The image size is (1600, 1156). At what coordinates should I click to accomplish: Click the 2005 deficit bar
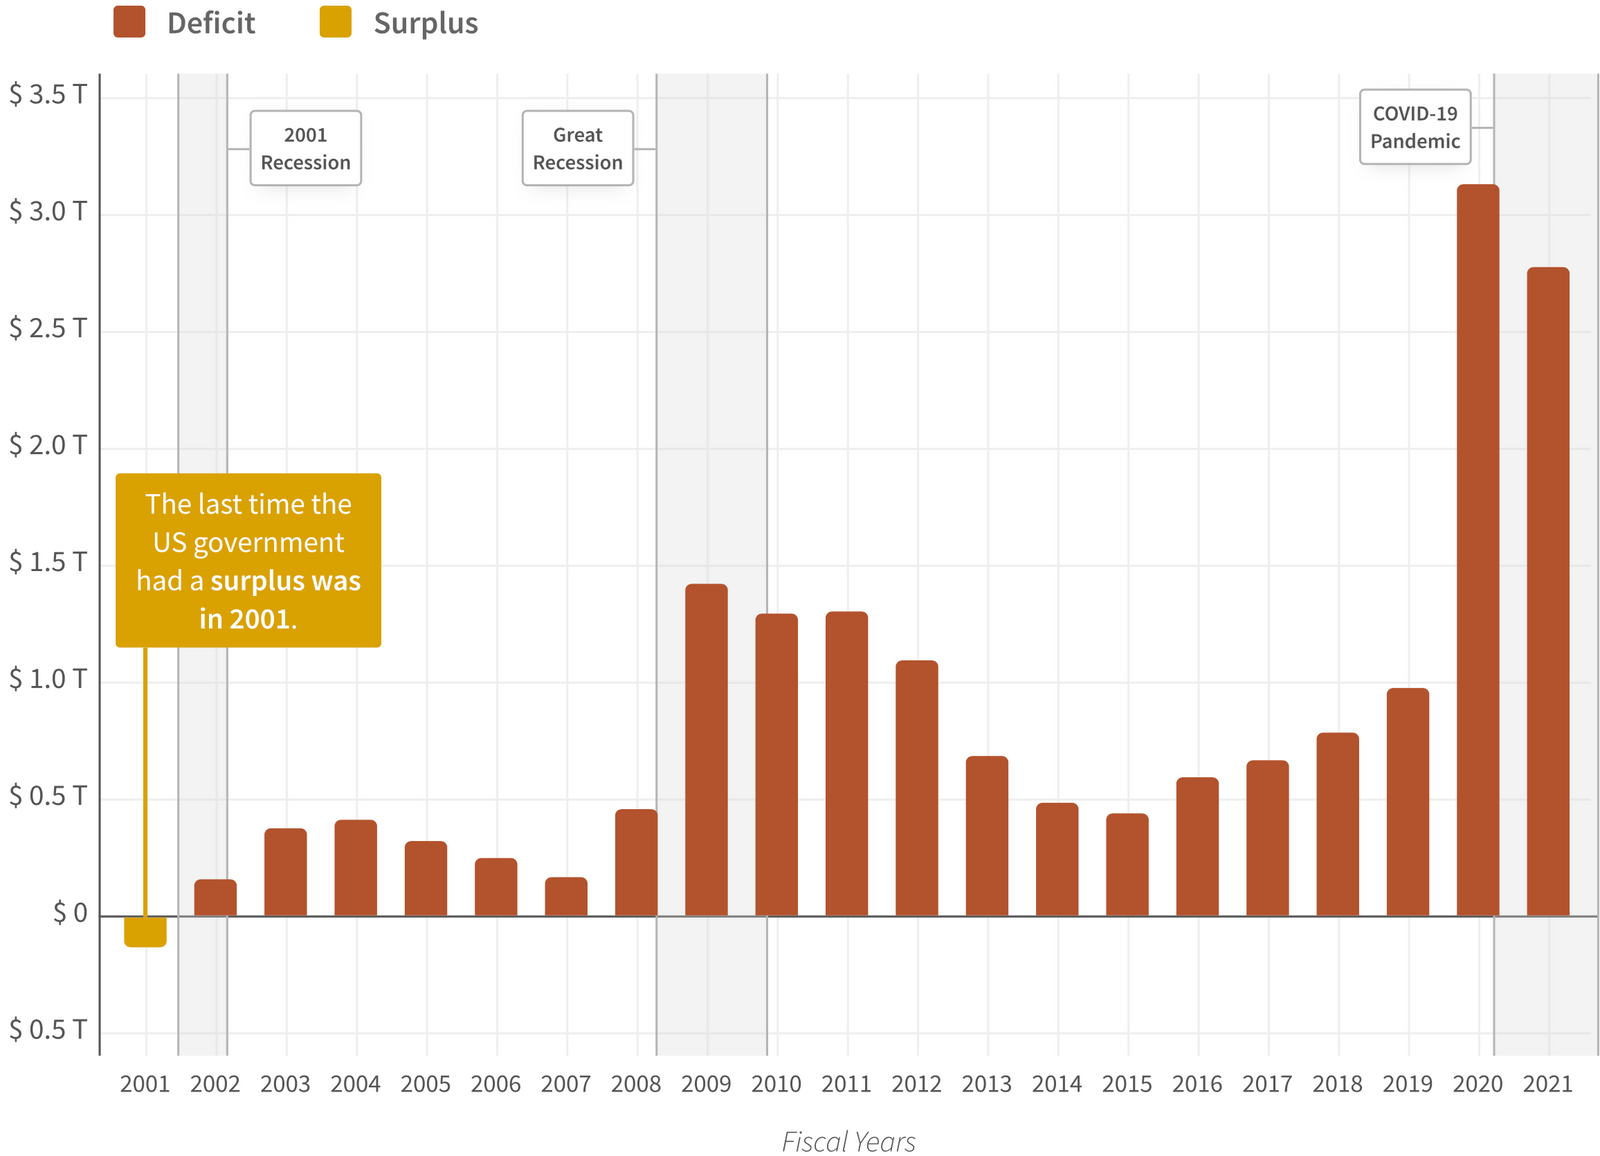pyautogui.click(x=426, y=879)
